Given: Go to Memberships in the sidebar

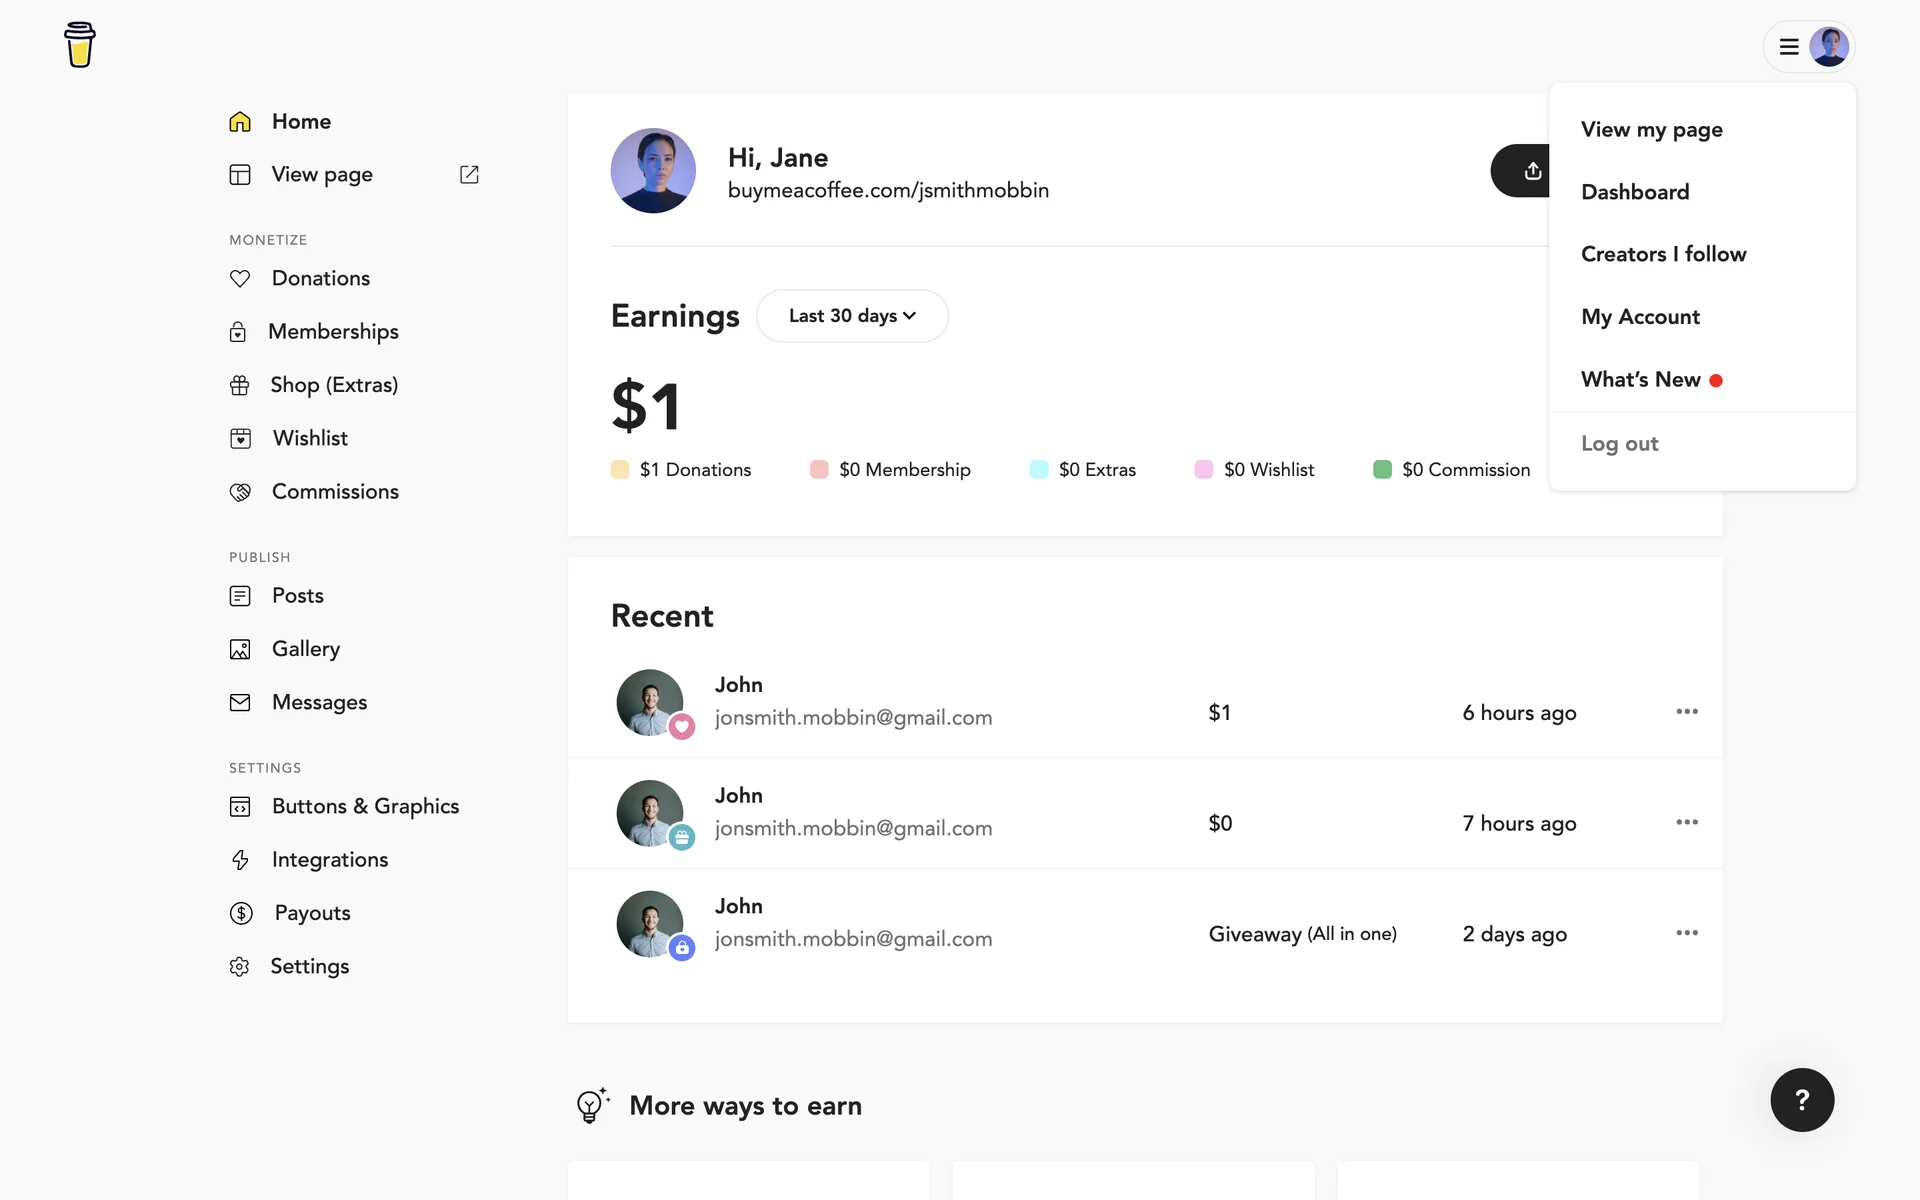Looking at the screenshot, I should 333,332.
